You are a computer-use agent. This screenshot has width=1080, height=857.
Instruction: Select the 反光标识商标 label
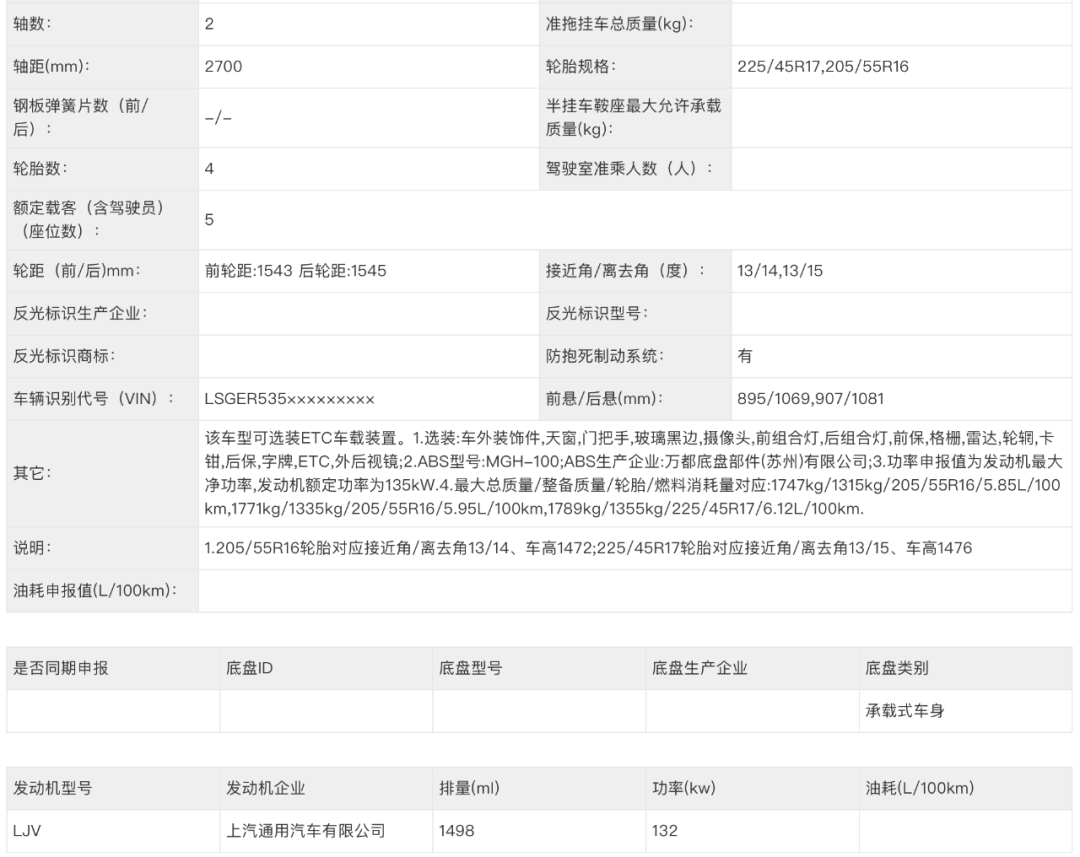[x=64, y=356]
